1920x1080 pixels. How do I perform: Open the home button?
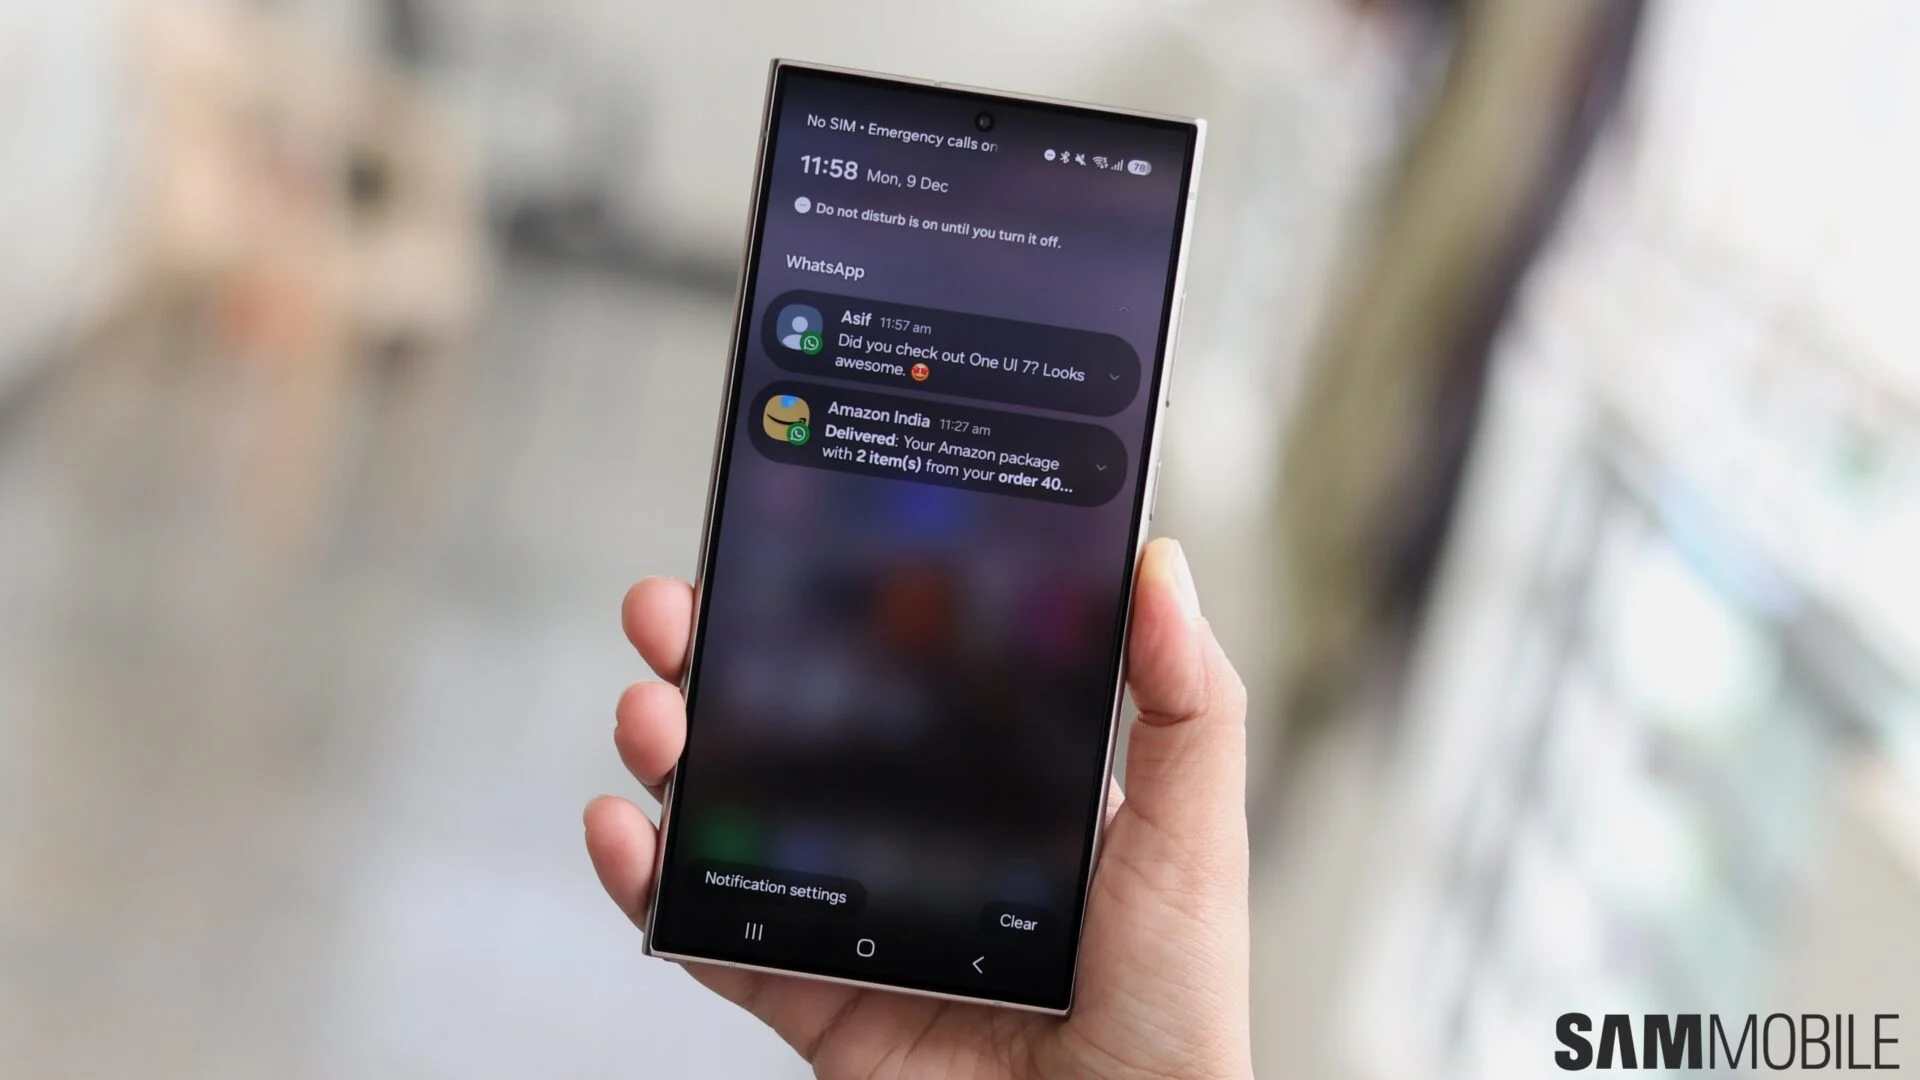866,945
